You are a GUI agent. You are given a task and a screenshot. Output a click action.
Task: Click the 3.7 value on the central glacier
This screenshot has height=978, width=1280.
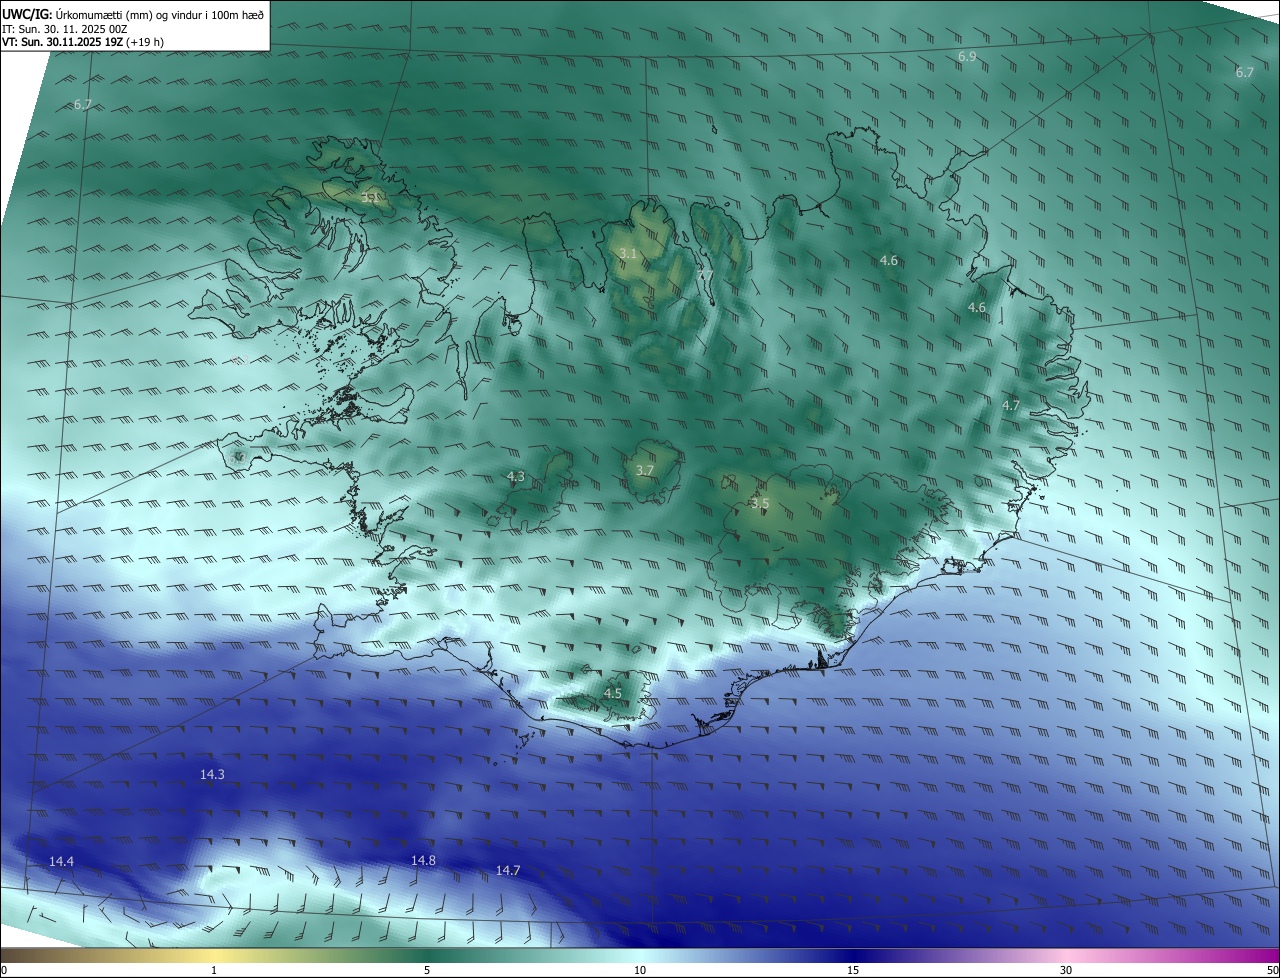645,470
